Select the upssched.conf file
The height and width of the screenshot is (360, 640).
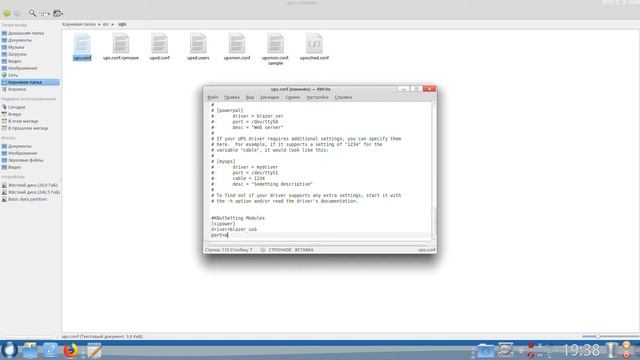pos(314,47)
